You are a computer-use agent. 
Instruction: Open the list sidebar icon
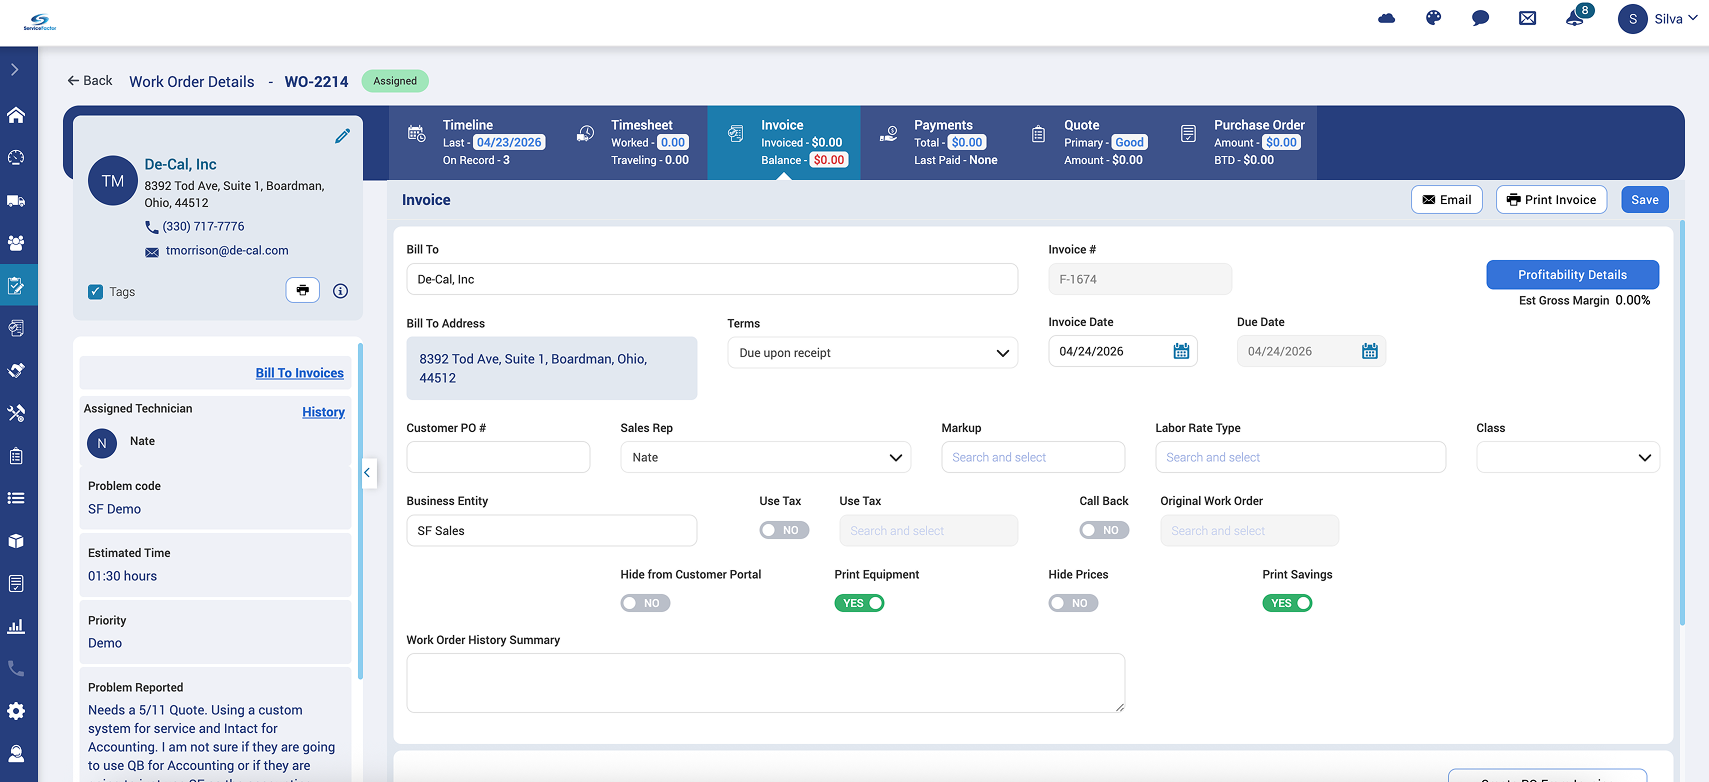tap(16, 498)
